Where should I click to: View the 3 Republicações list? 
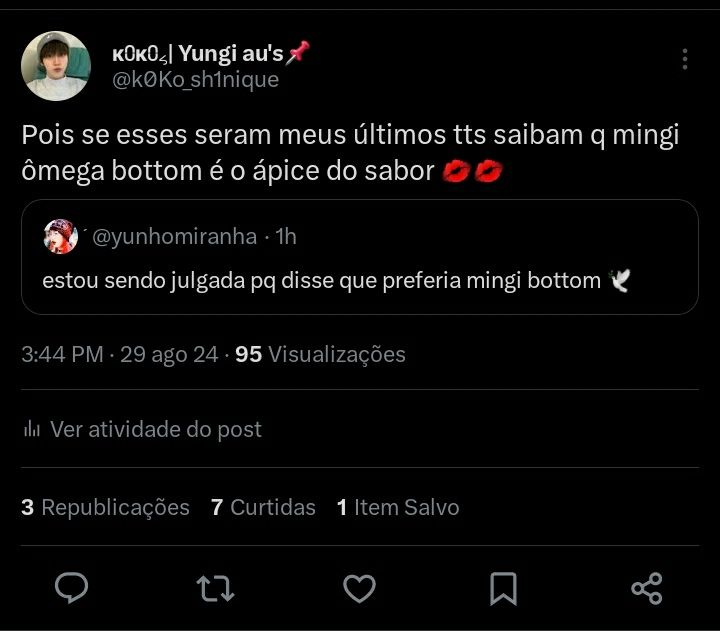[x=105, y=508]
